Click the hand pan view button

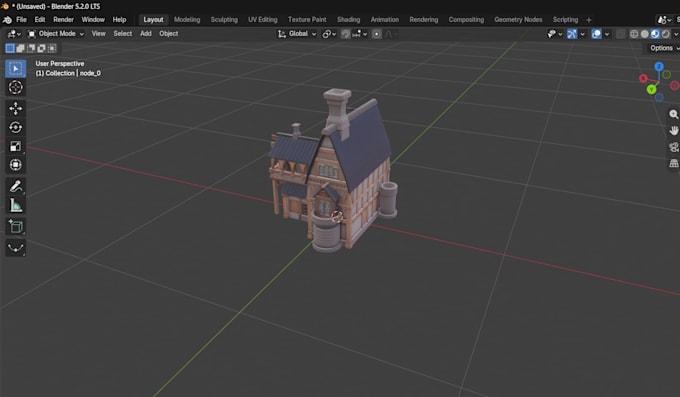click(673, 130)
